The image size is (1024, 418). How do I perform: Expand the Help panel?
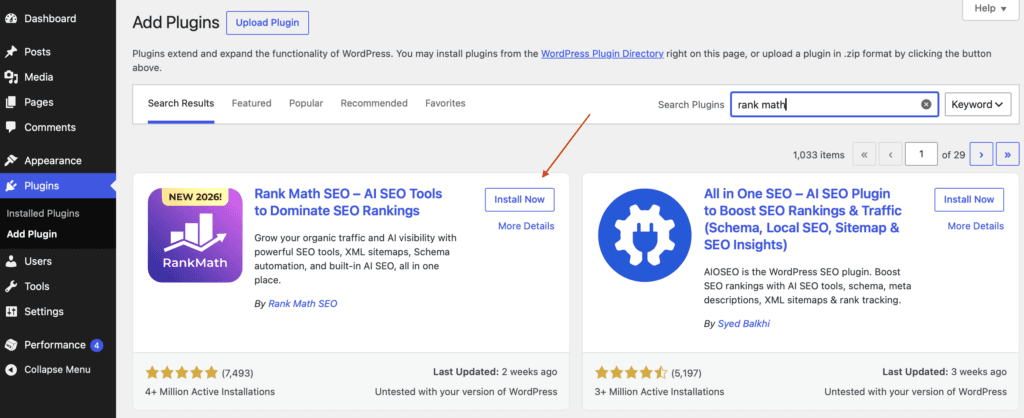tap(991, 8)
